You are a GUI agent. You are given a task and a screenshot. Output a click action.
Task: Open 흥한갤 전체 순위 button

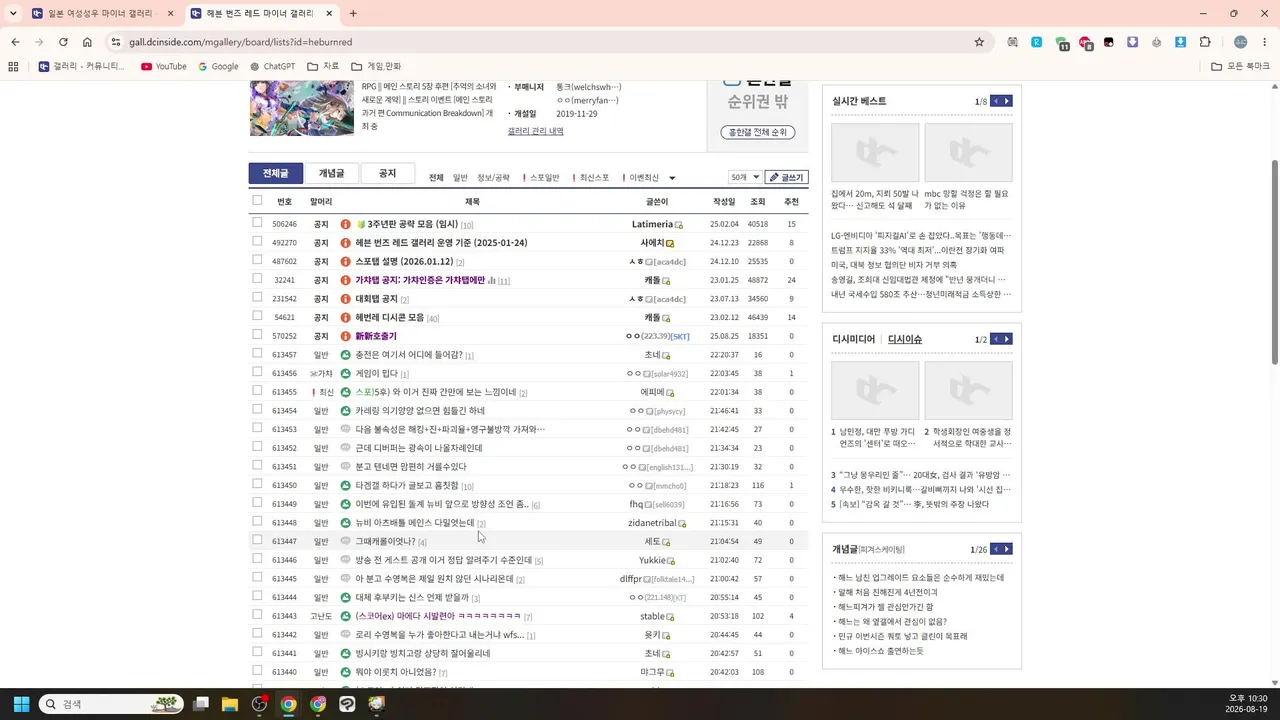pyautogui.click(x=757, y=132)
